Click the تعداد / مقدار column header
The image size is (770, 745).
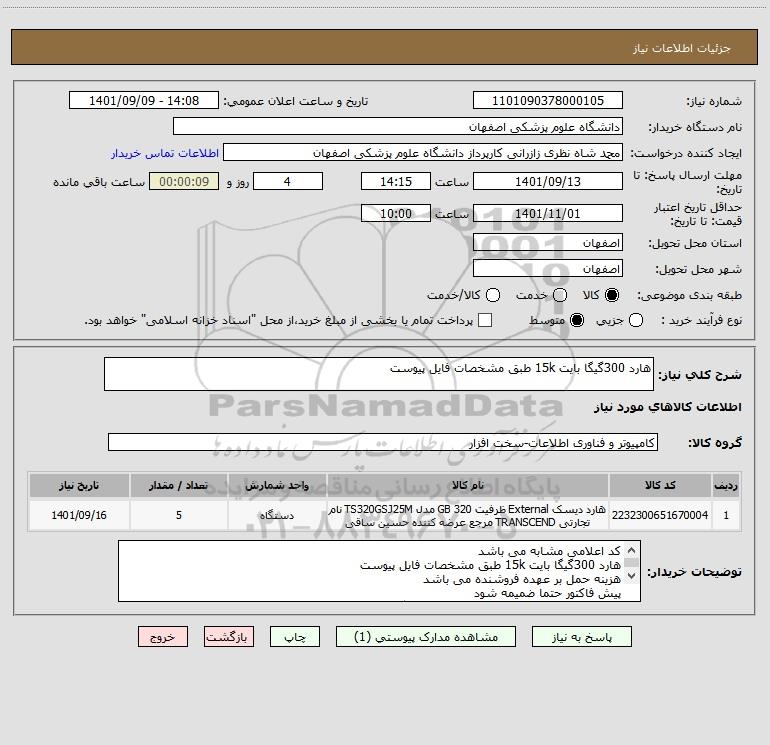pyautogui.click(x=179, y=485)
